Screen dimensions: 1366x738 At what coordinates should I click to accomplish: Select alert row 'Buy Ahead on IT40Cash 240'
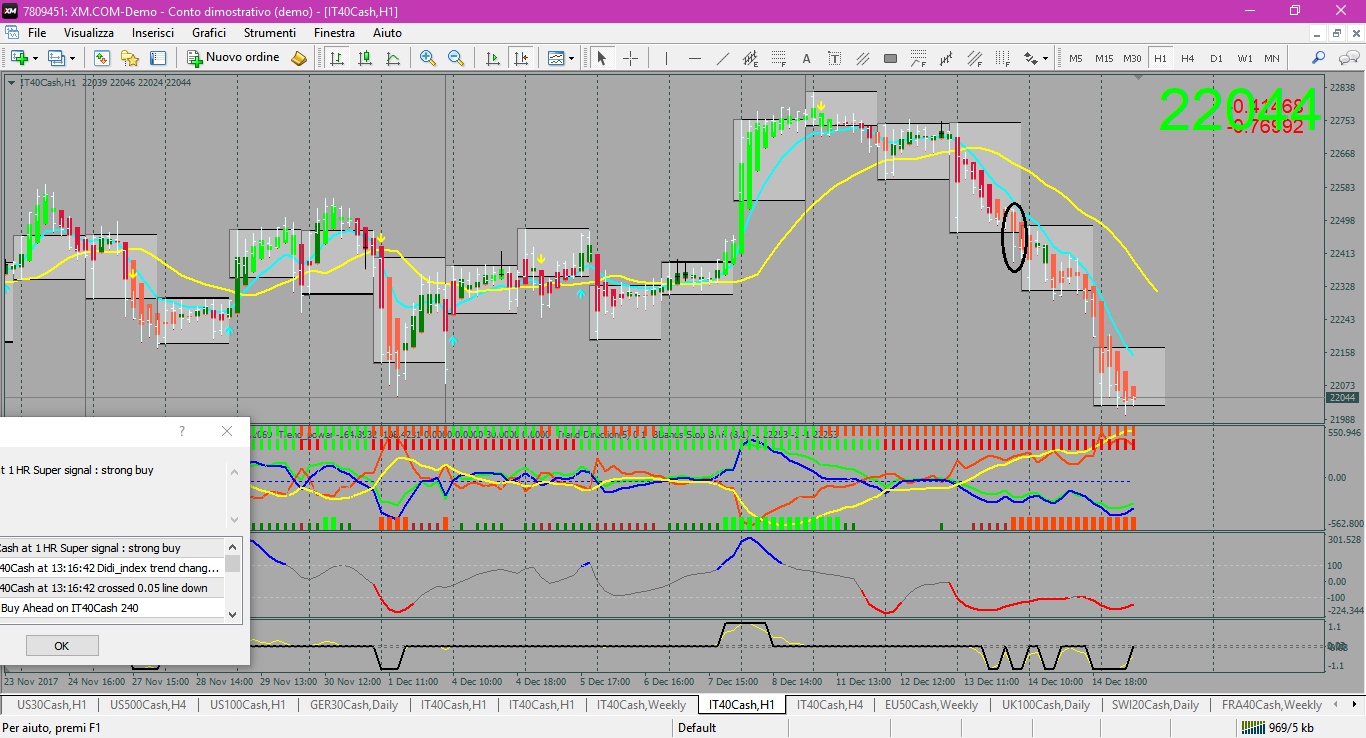pyautogui.click(x=113, y=608)
